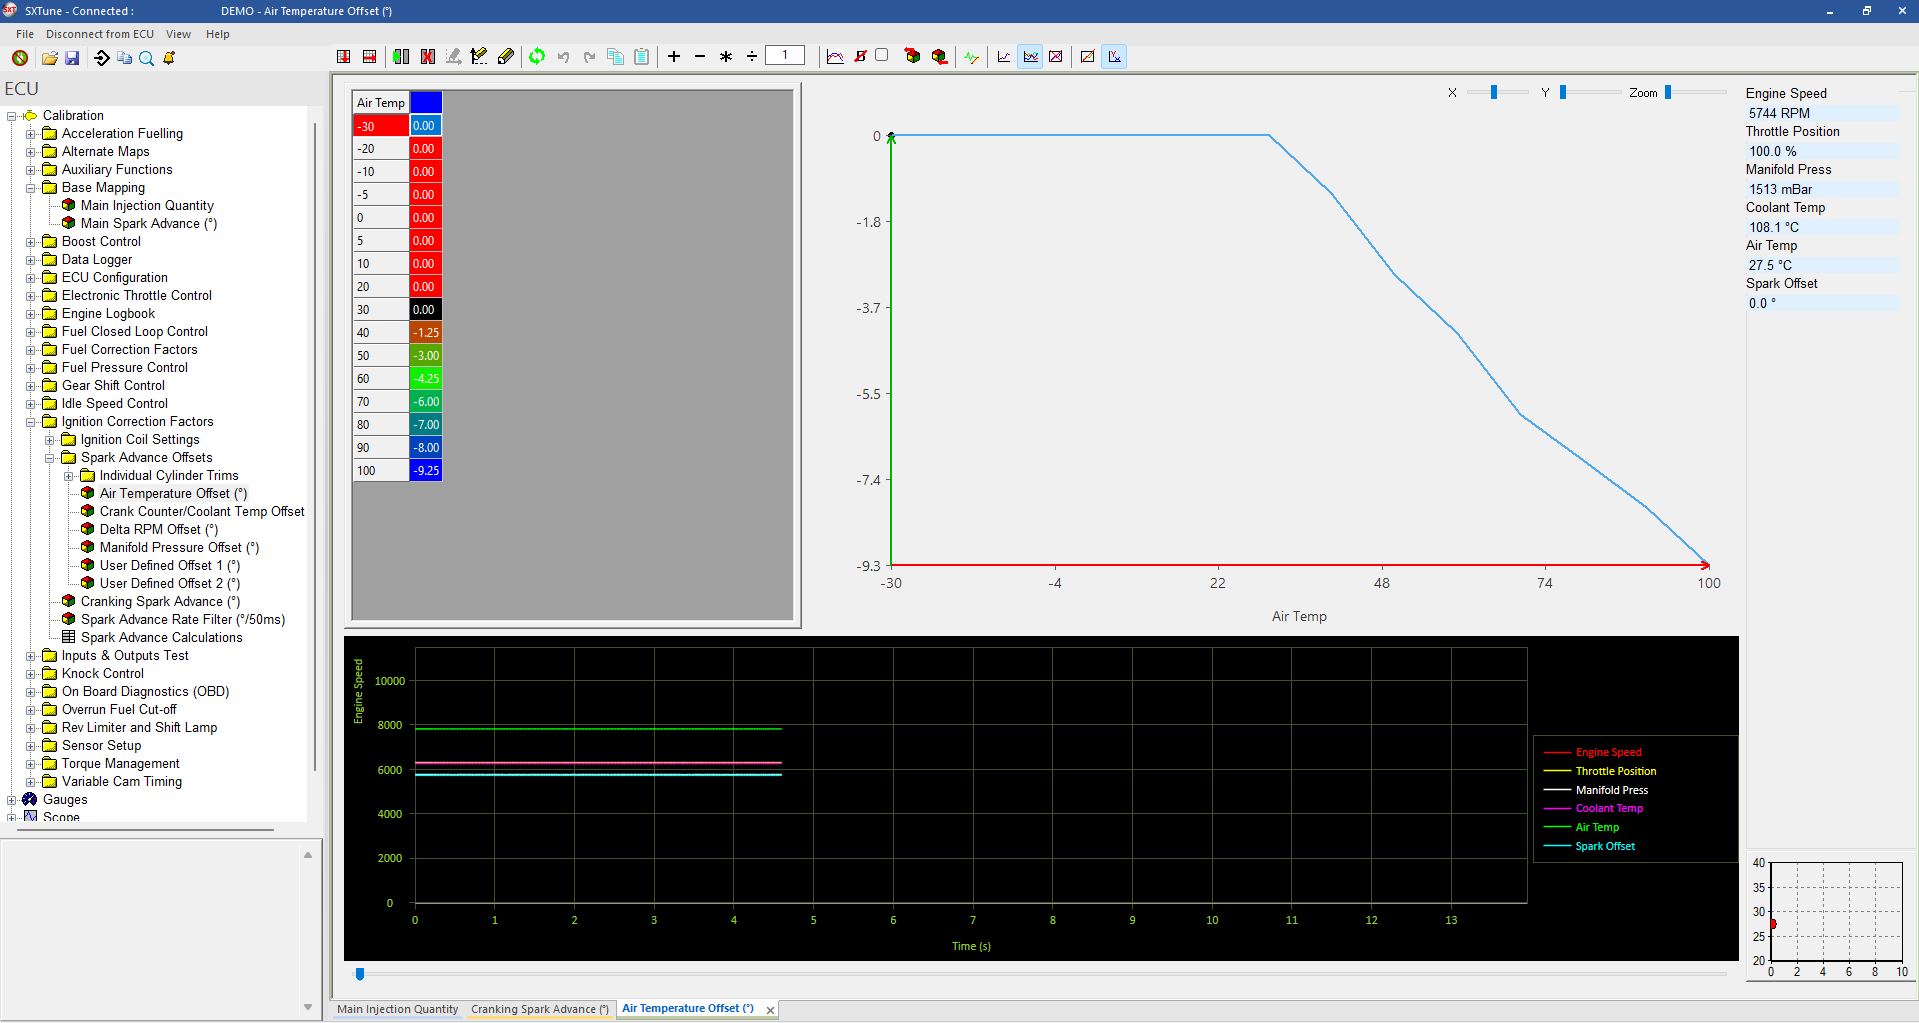Click the single line chart icon
This screenshot has width=1919, height=1023.
[1004, 57]
